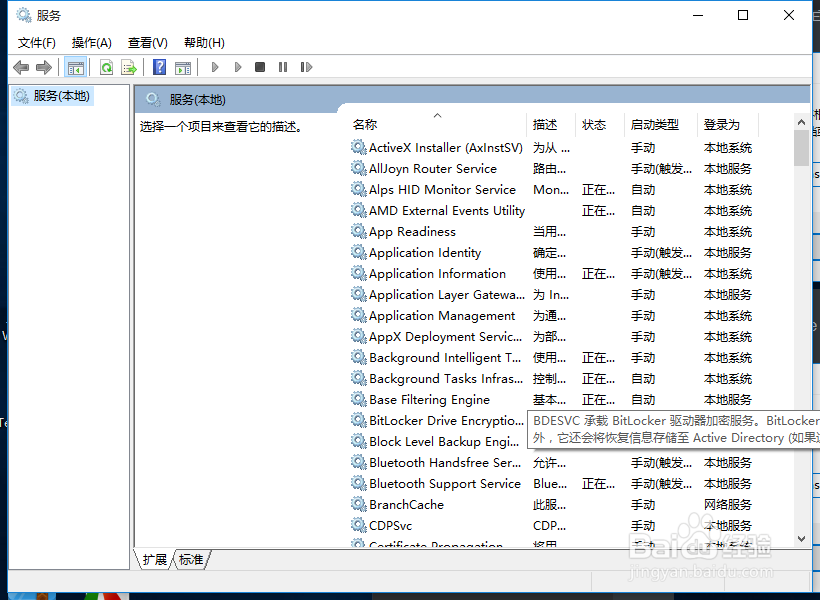Toggle the show/hide console tree icon
Image resolution: width=820 pixels, height=600 pixels.
click(x=75, y=67)
